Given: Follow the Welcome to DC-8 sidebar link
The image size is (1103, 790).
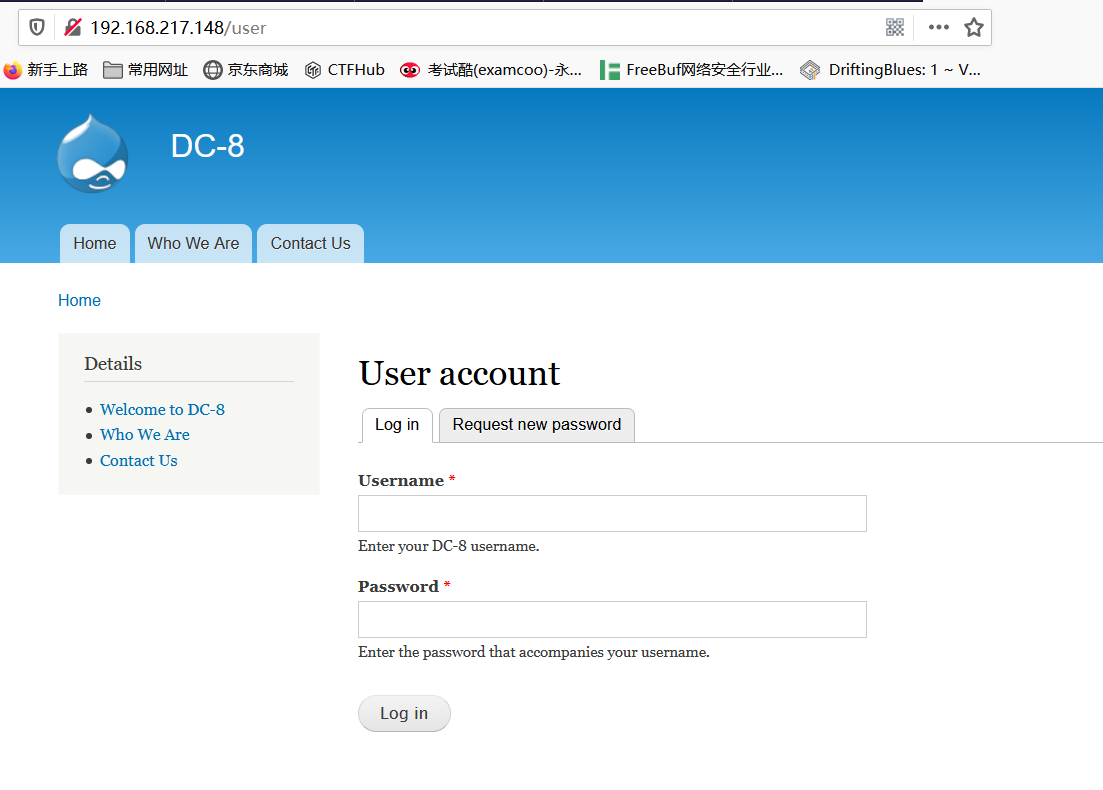Looking at the screenshot, I should [x=162, y=409].
